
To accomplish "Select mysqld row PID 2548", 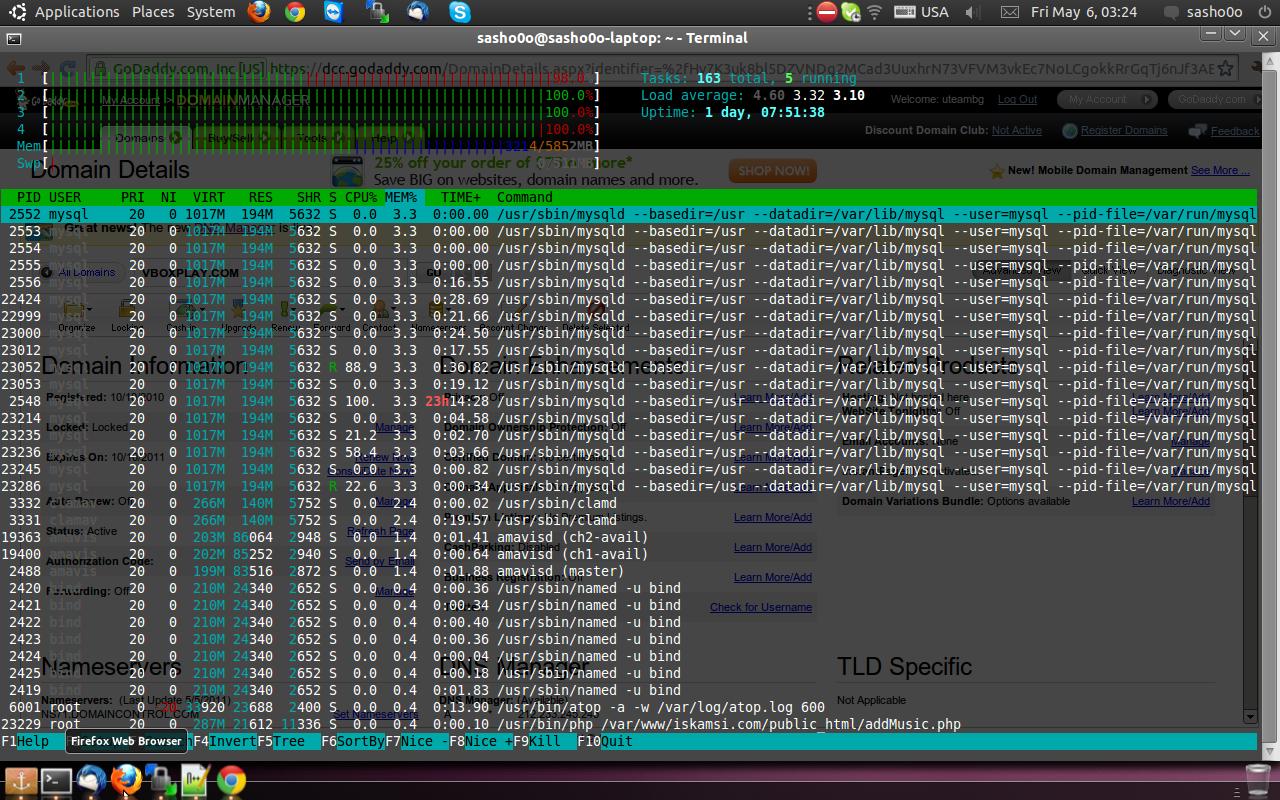I will [628, 401].
